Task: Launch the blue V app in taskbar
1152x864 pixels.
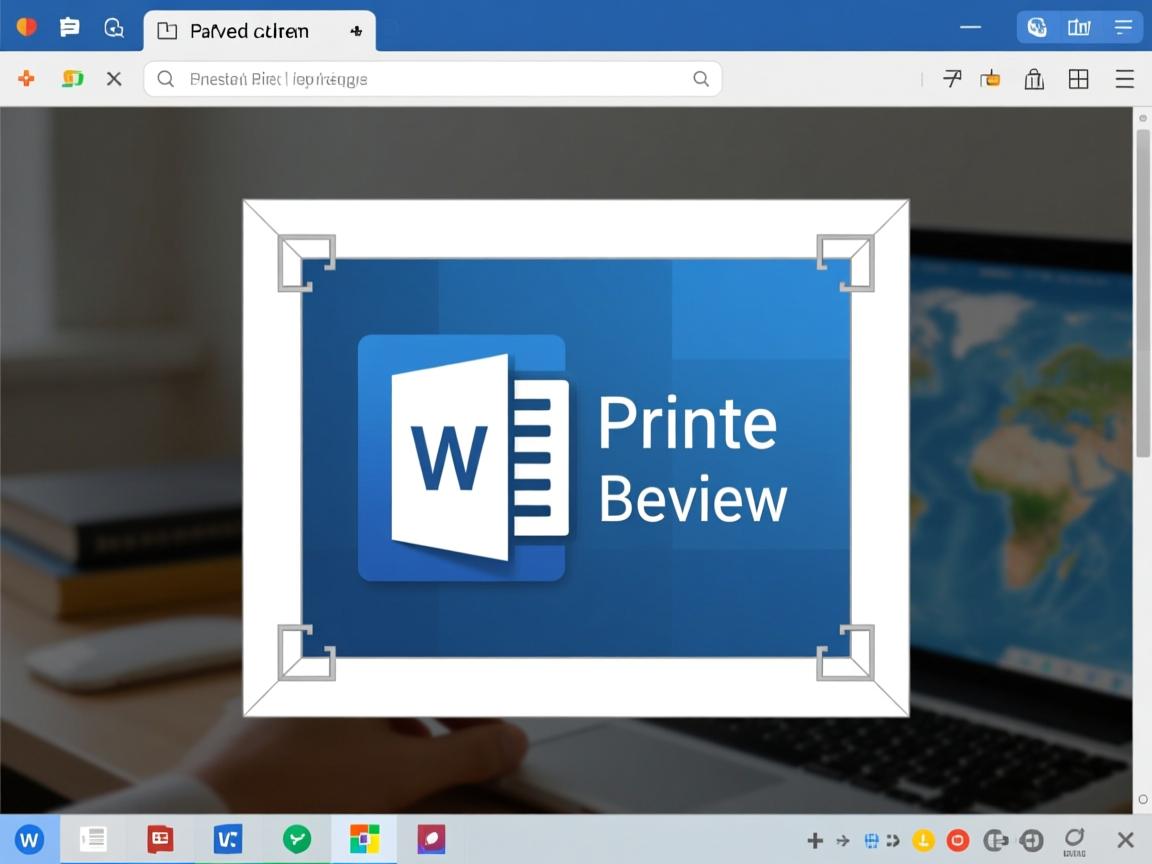Action: click(x=228, y=840)
